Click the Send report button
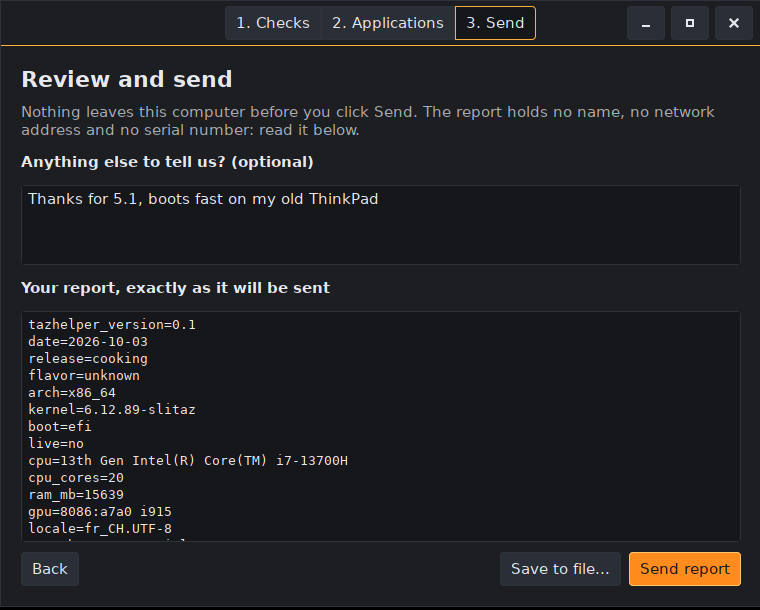 click(x=685, y=569)
